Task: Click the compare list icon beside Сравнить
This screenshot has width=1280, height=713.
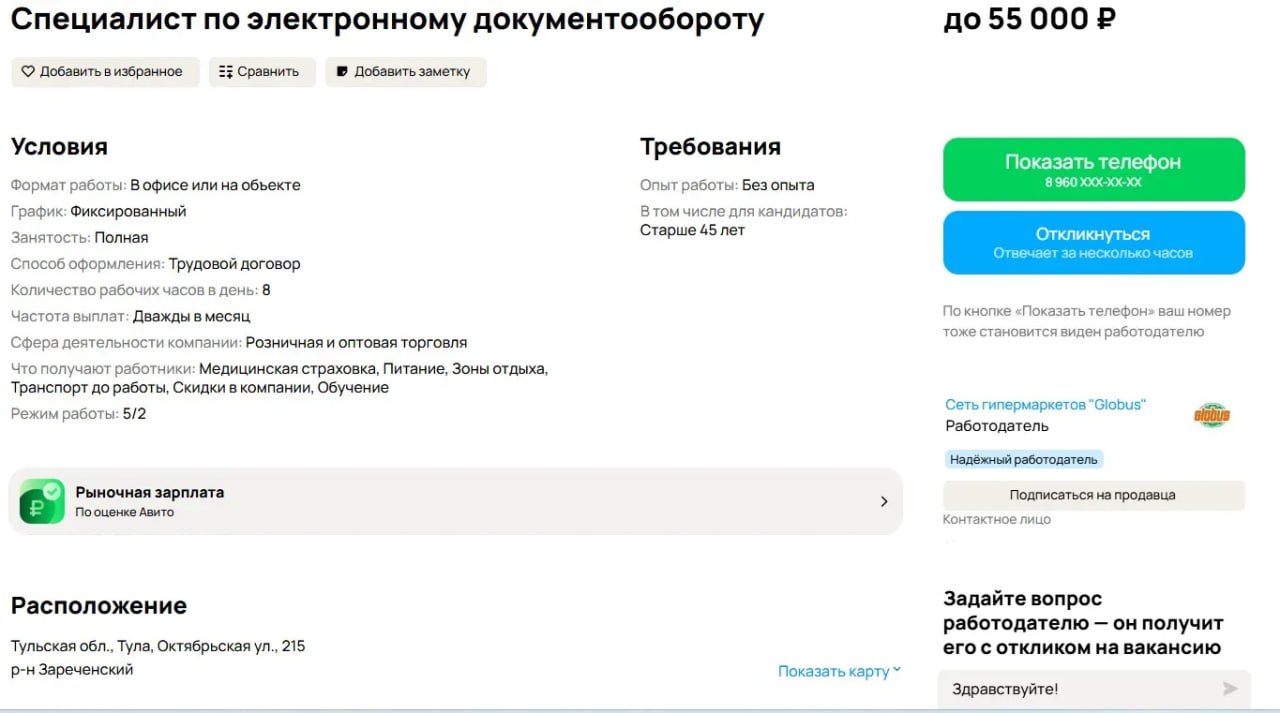Action: (x=225, y=72)
